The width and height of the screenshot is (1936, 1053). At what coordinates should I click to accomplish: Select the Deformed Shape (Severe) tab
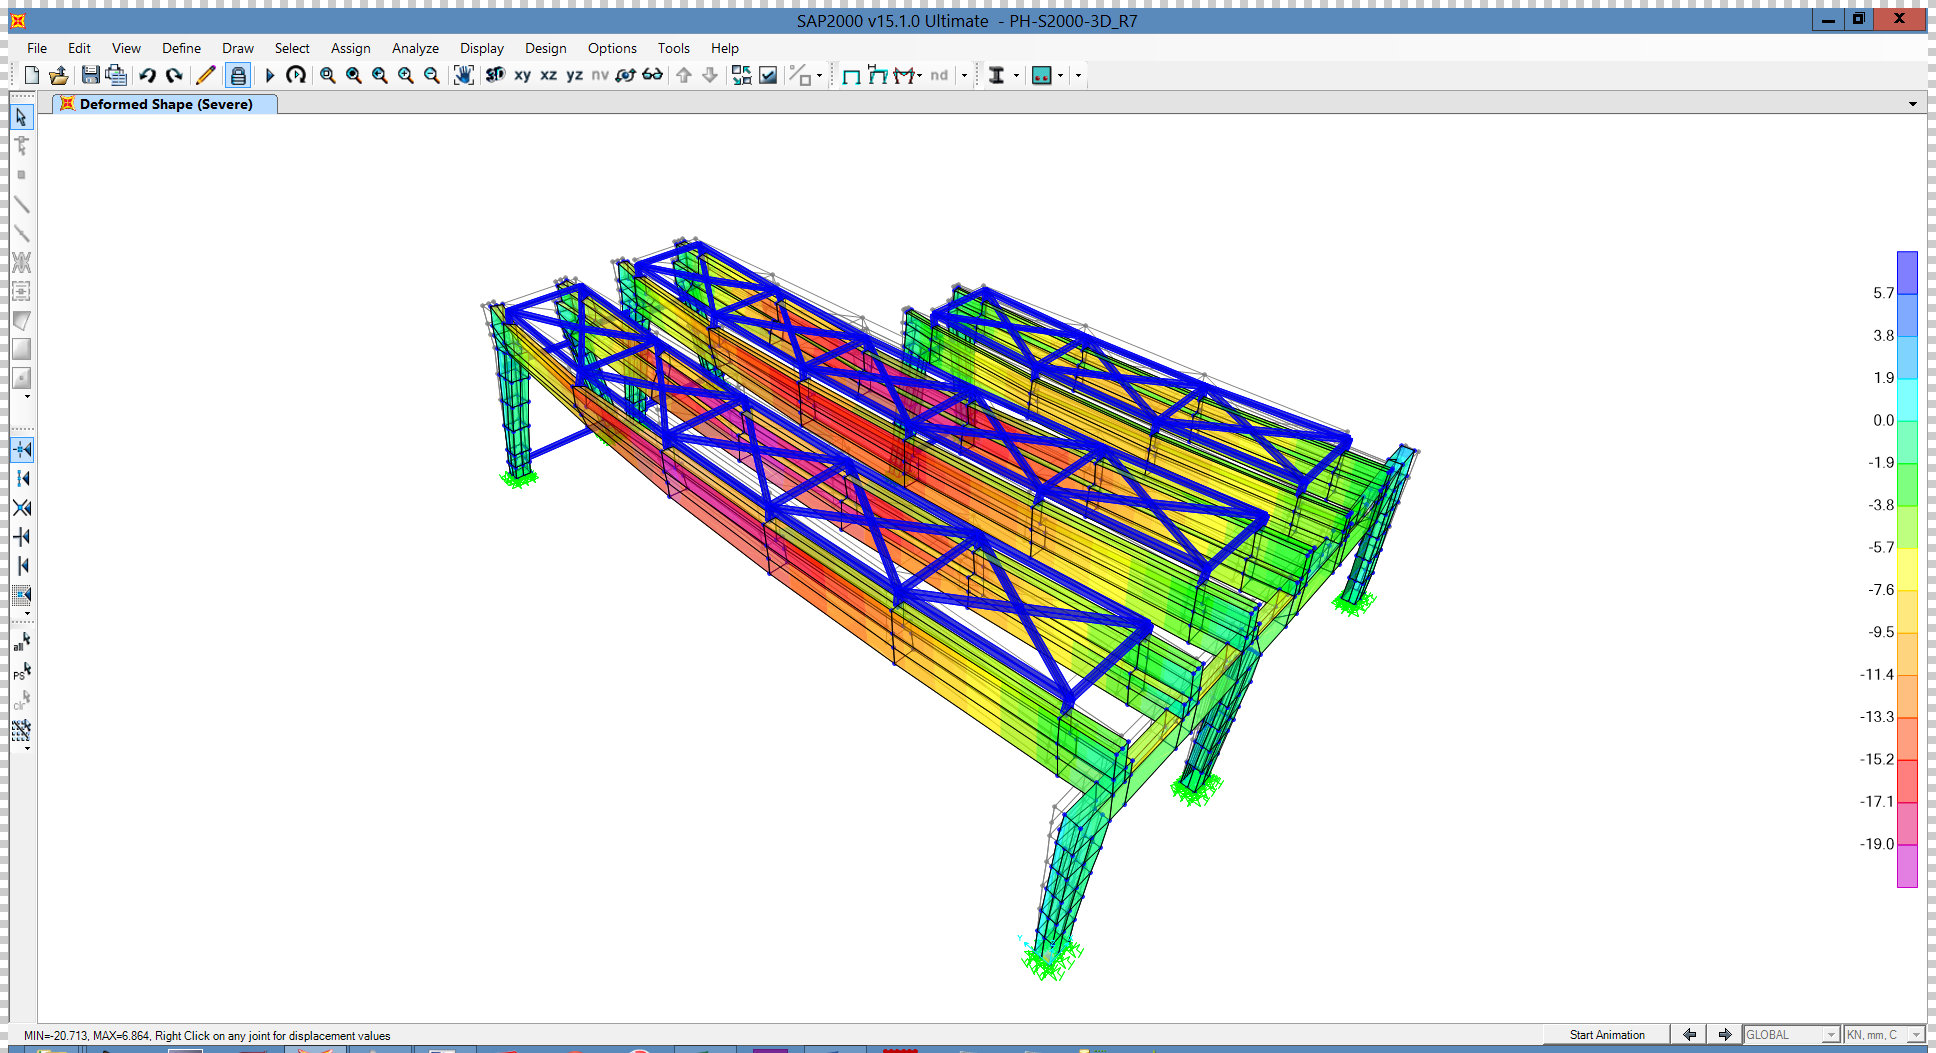tap(165, 104)
